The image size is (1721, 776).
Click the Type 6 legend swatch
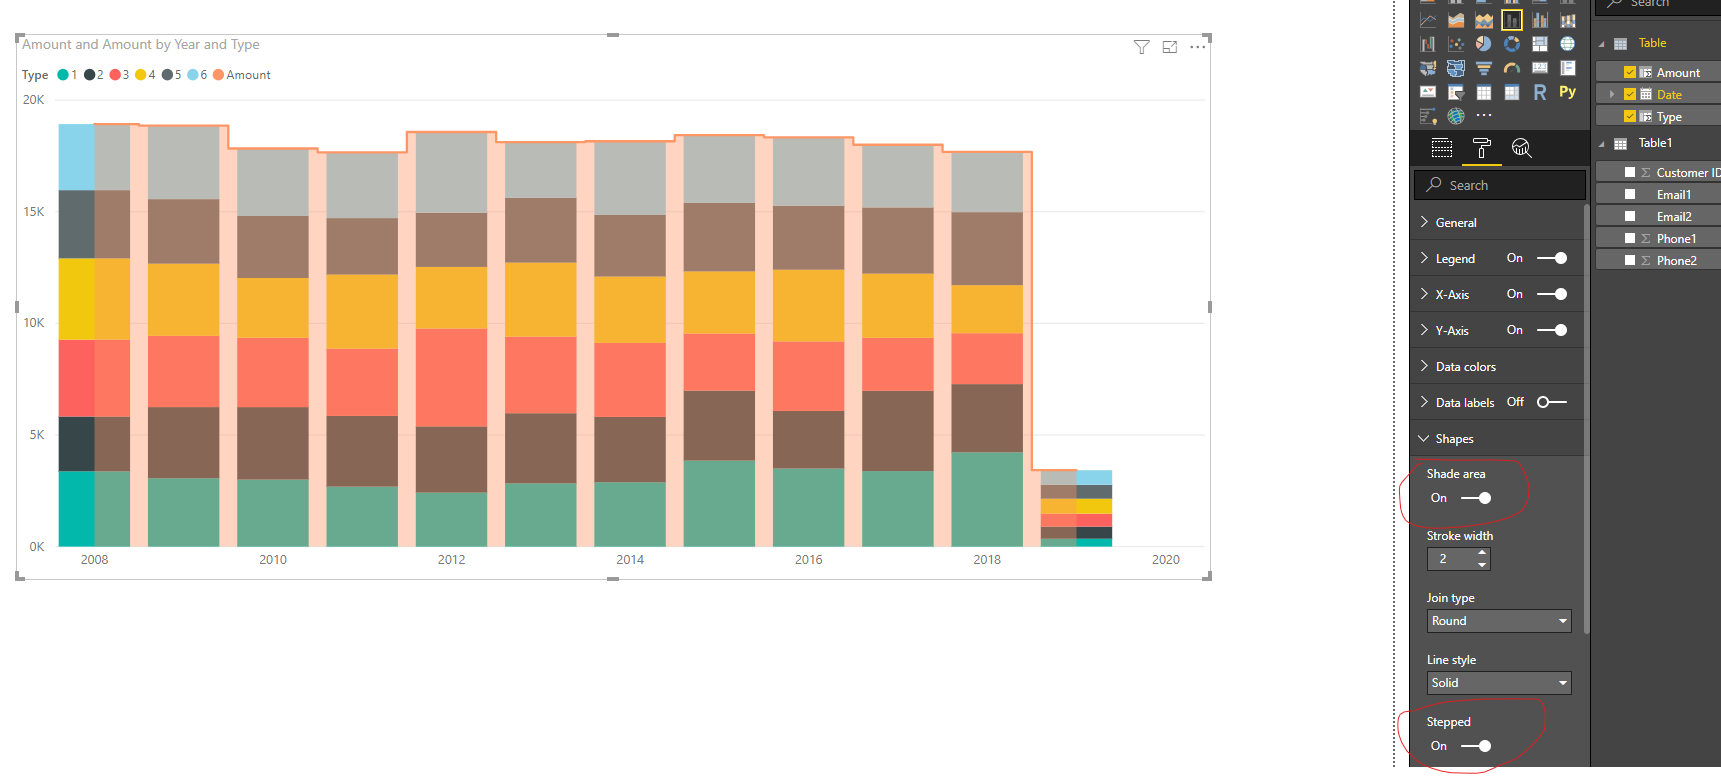coord(193,75)
